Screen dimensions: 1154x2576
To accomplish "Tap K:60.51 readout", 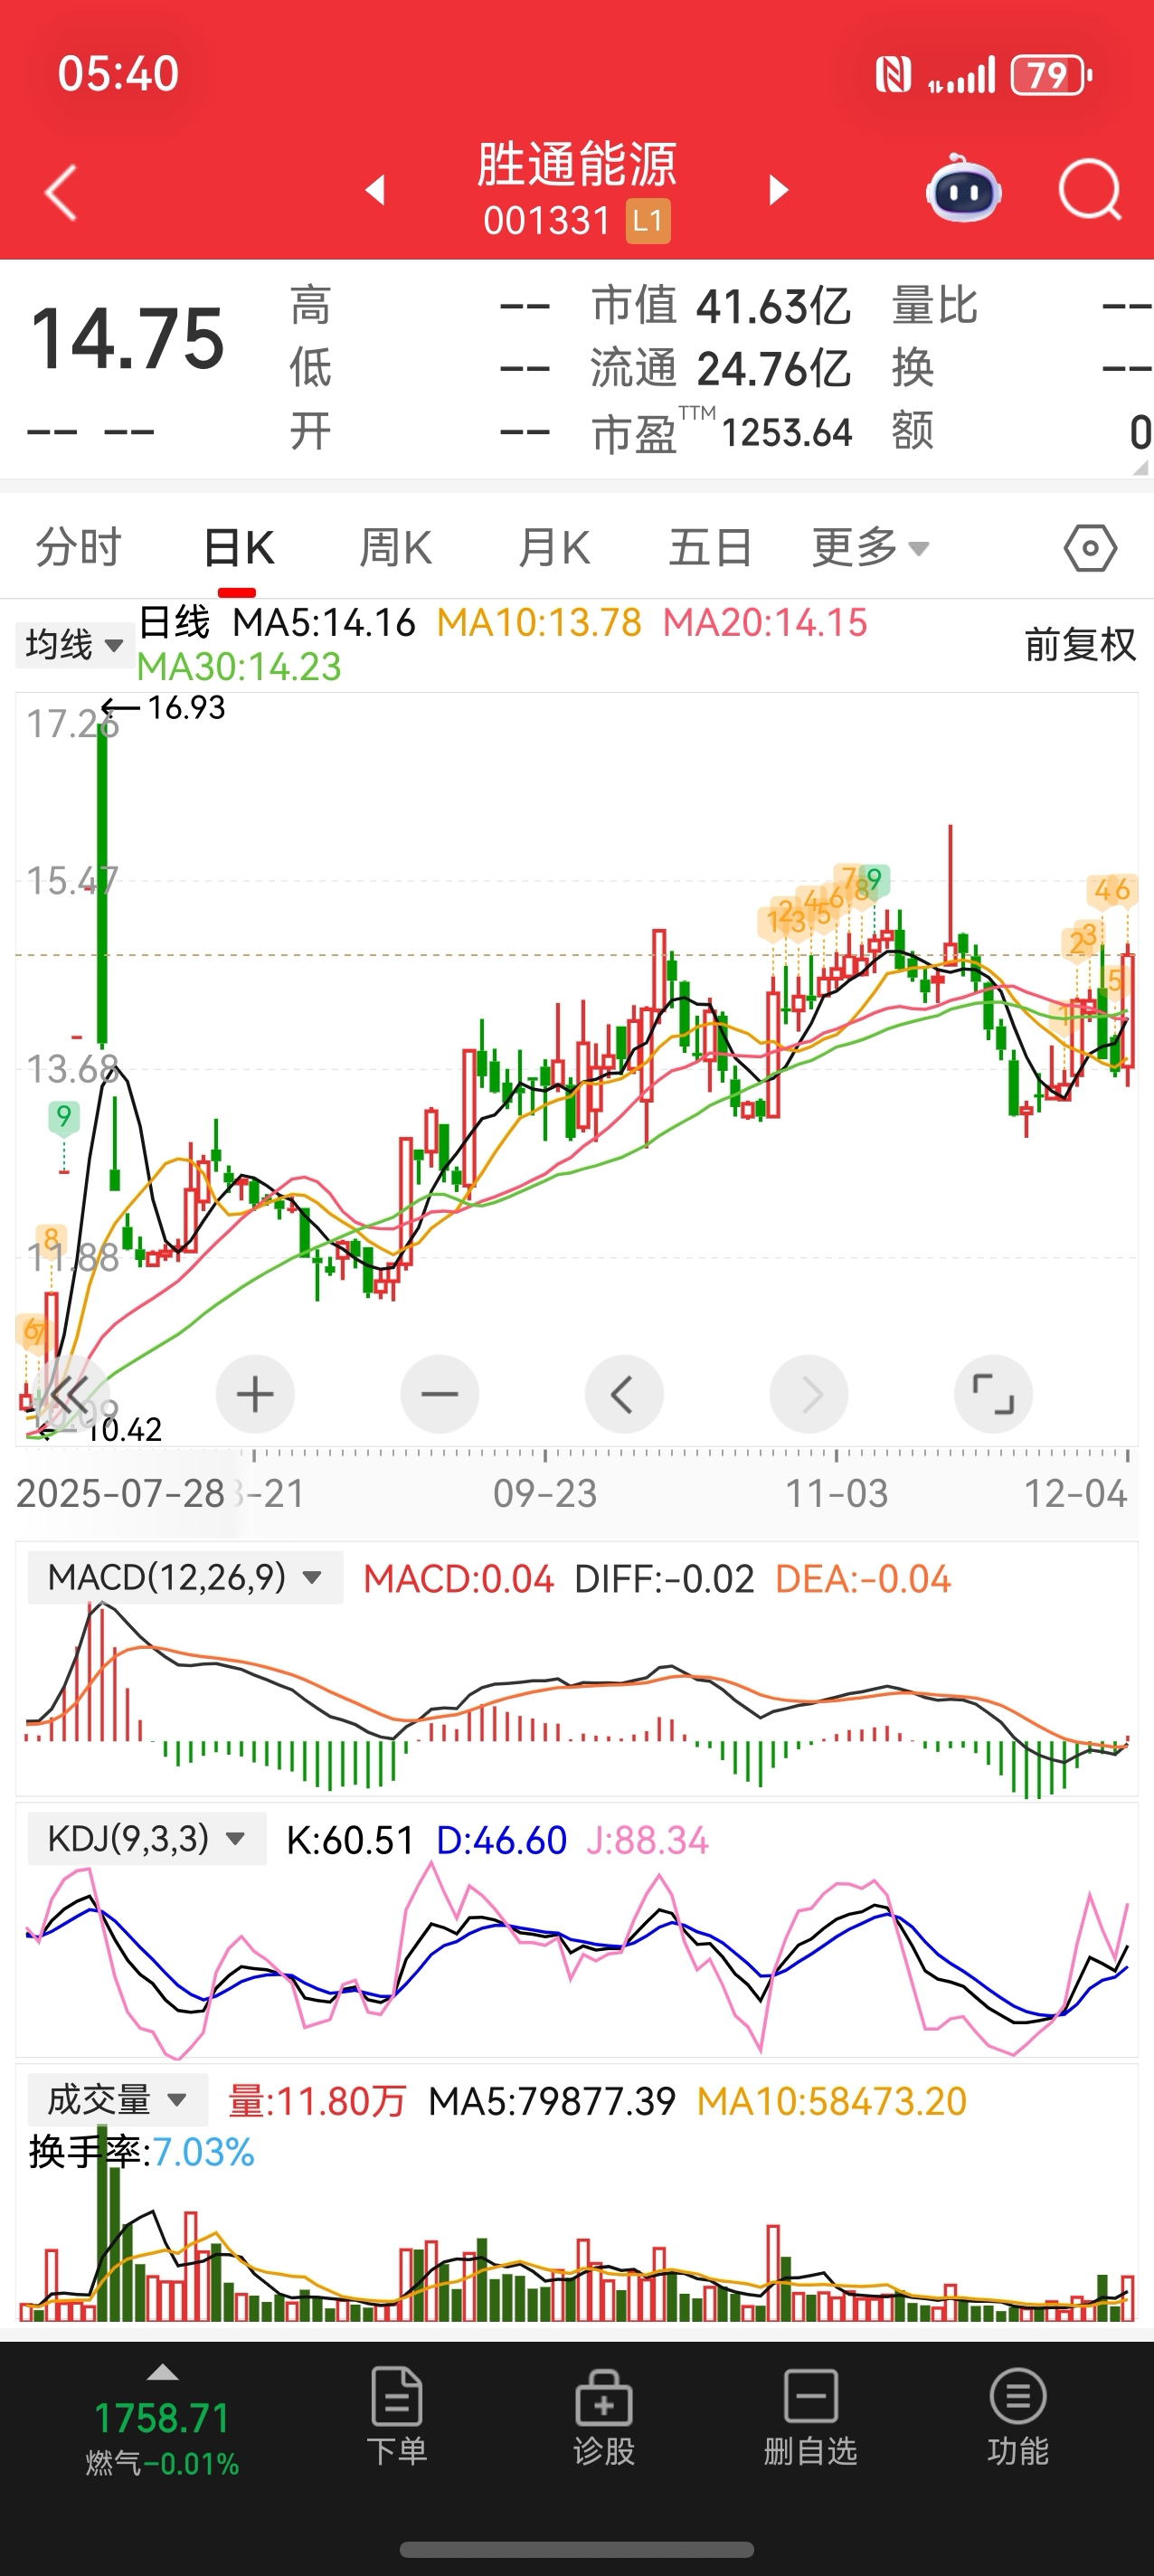I will (x=350, y=1840).
